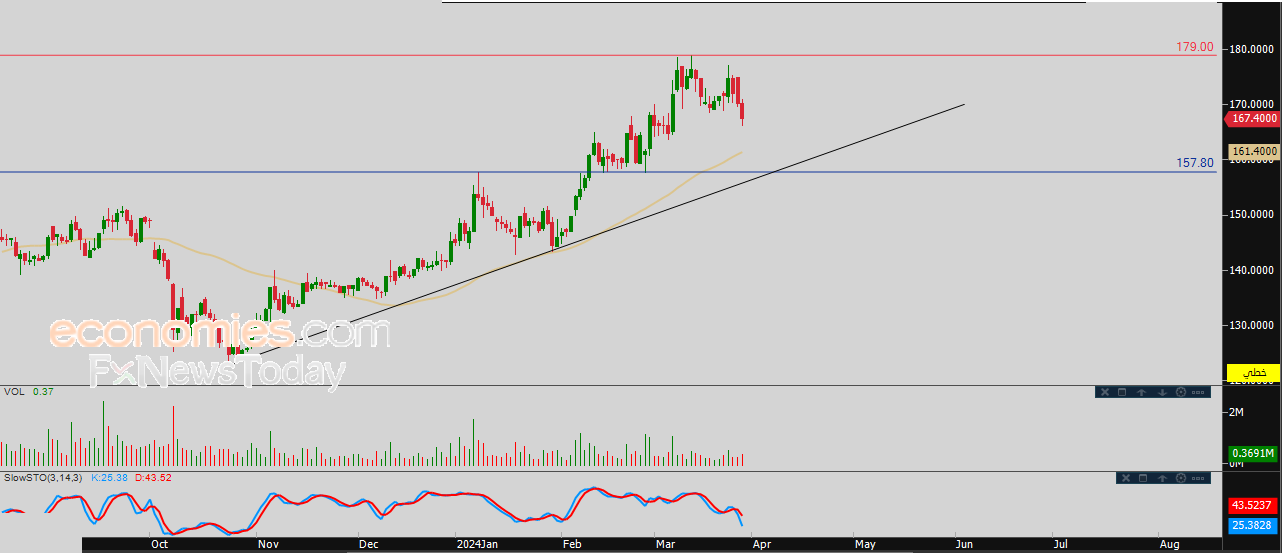Close the SlowSTO indicator panel
This screenshot has height=553, width=1282.
pyautogui.click(x=1126, y=478)
